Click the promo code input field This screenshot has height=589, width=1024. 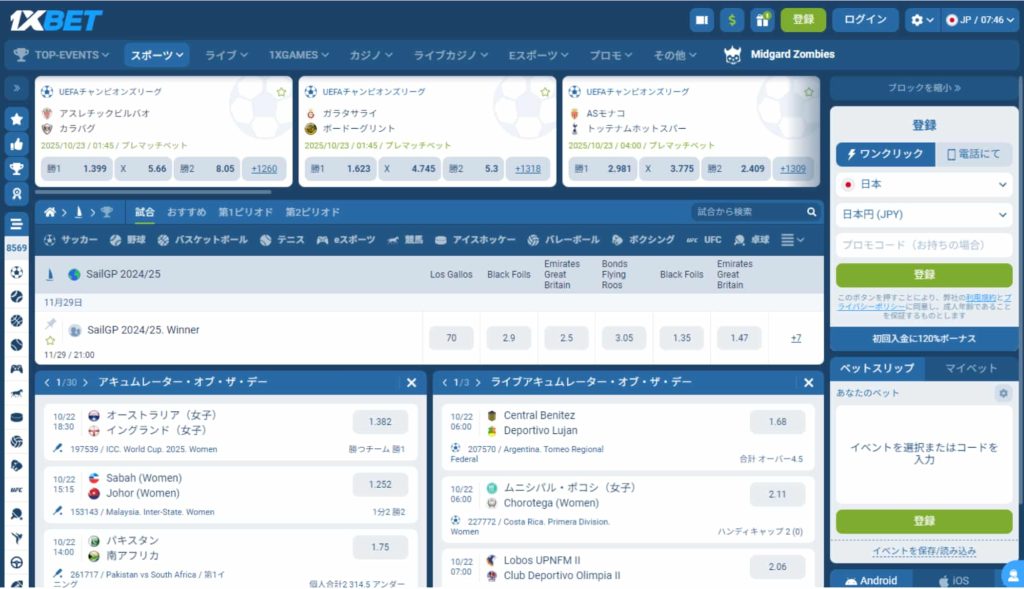coord(924,245)
